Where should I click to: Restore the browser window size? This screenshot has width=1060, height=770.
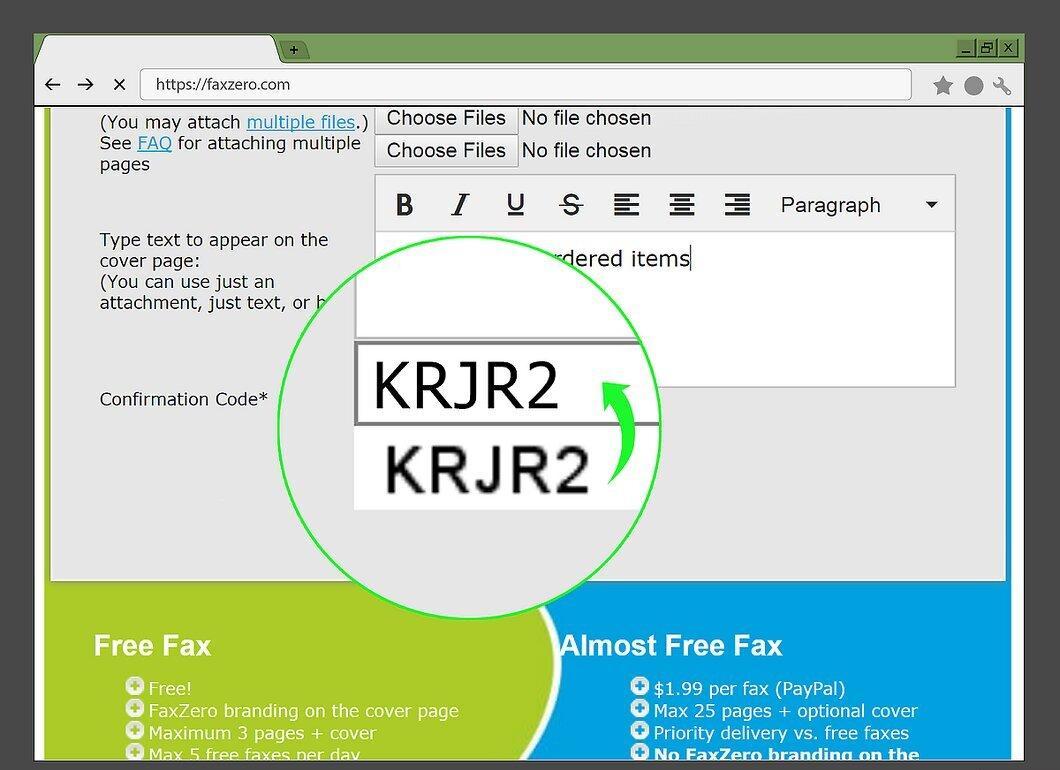[987, 48]
